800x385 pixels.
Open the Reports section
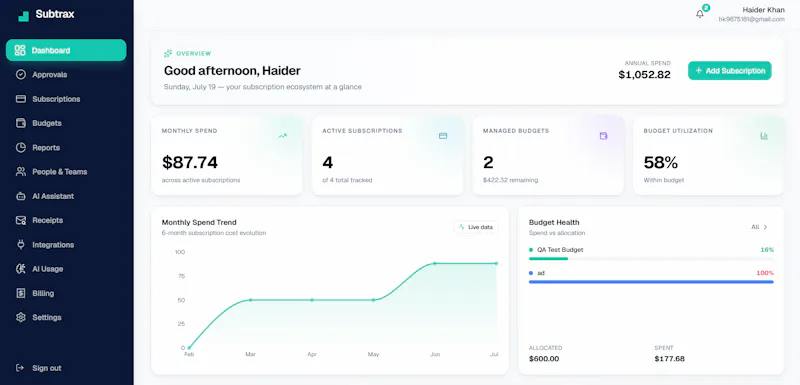pyautogui.click(x=66, y=147)
